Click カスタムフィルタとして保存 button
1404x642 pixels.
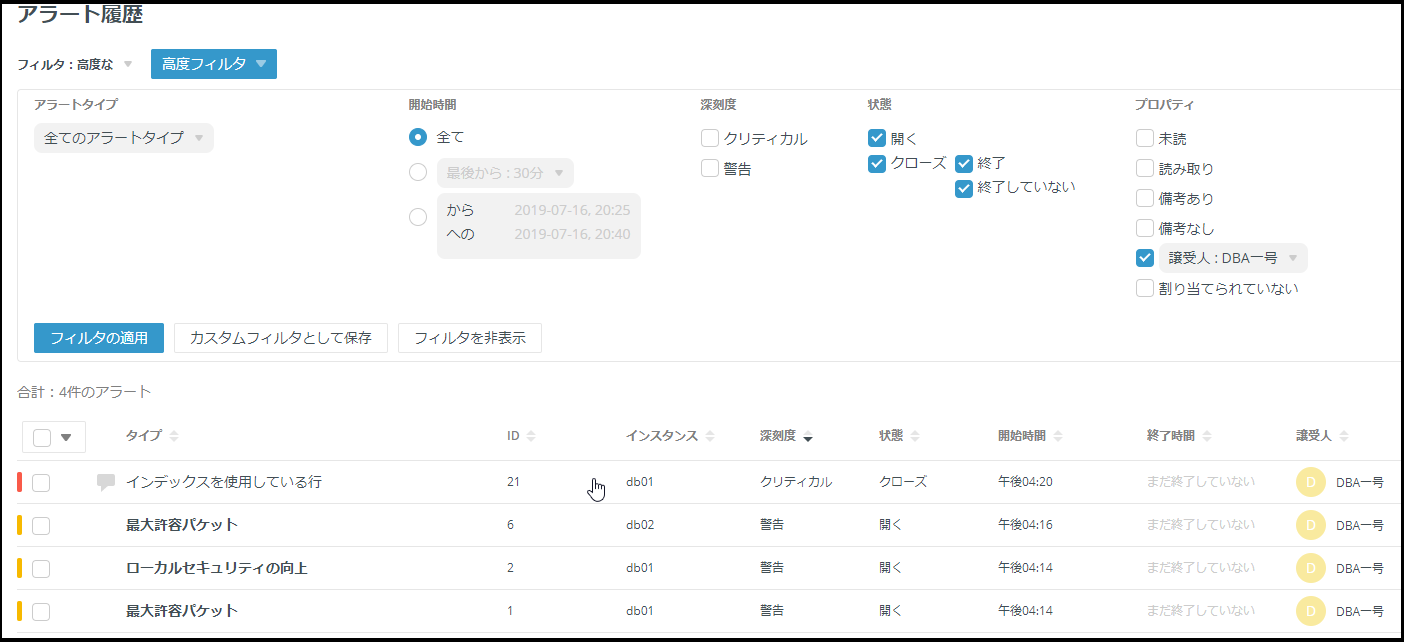point(281,338)
